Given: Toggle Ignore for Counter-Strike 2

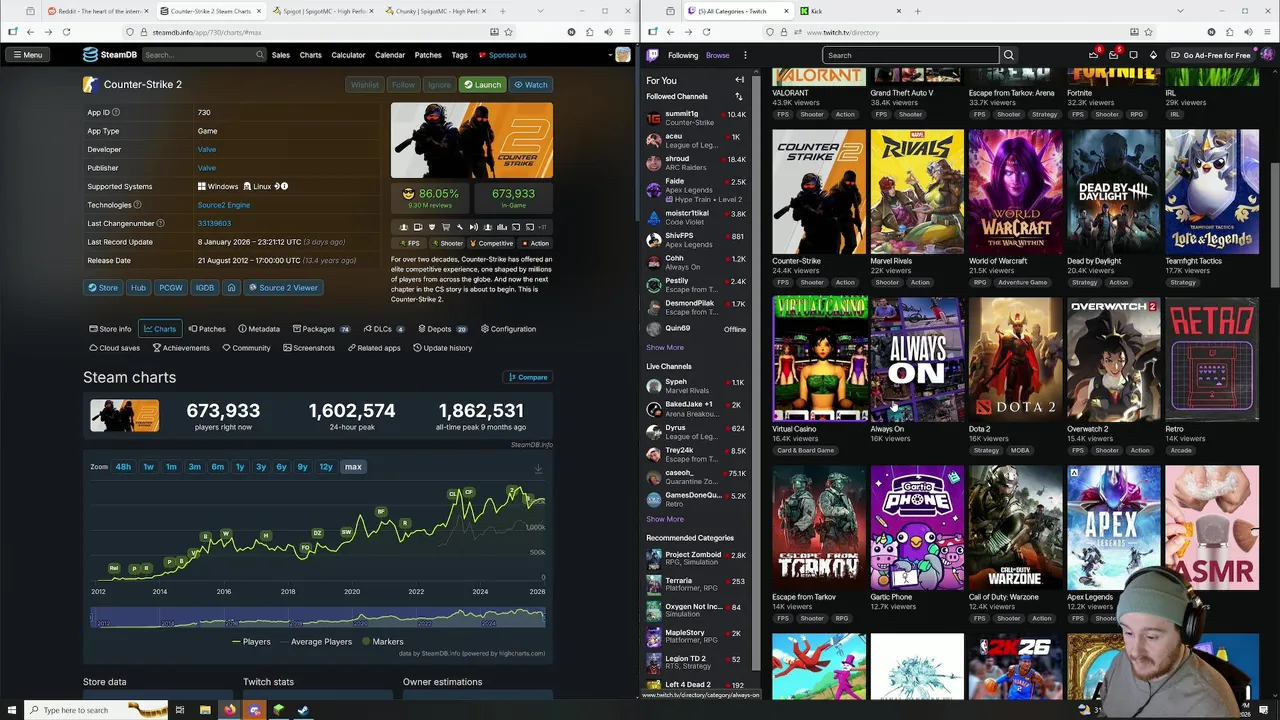Looking at the screenshot, I should coord(439,85).
